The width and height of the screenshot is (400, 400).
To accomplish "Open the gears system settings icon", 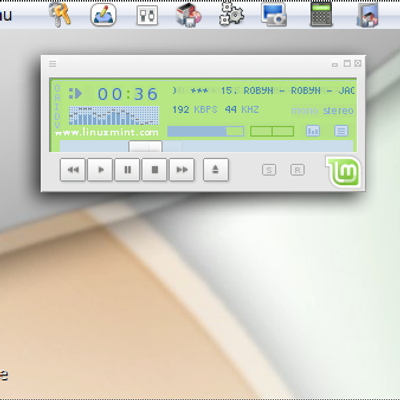I will (232, 14).
